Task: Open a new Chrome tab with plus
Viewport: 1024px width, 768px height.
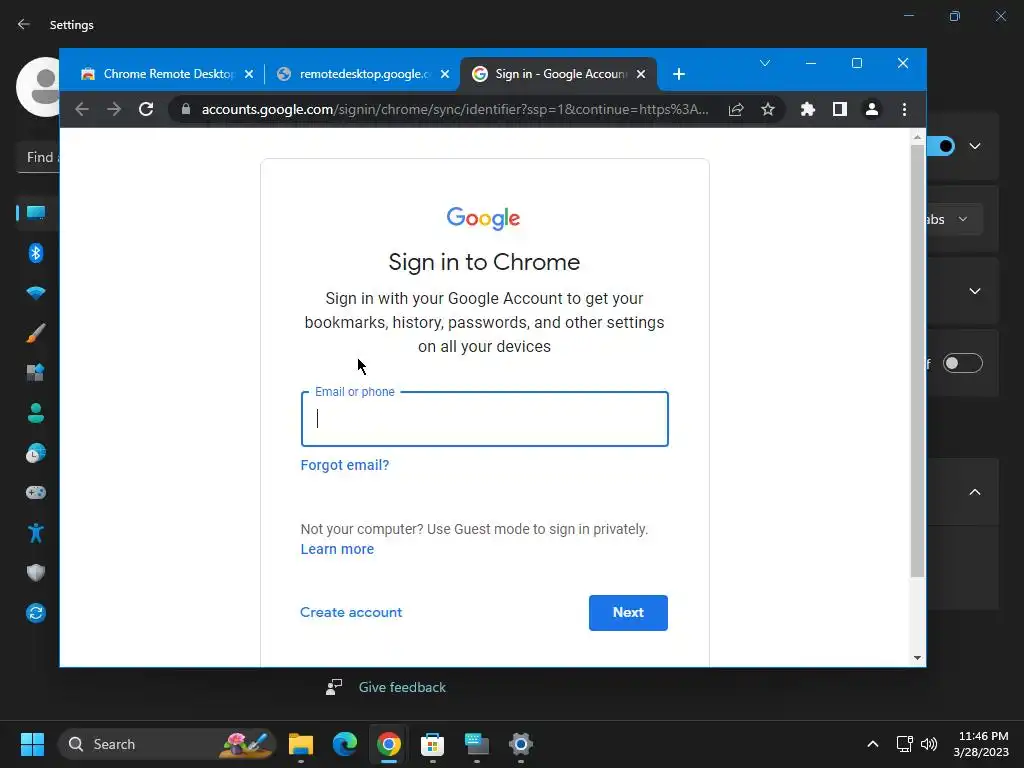Action: [679, 74]
